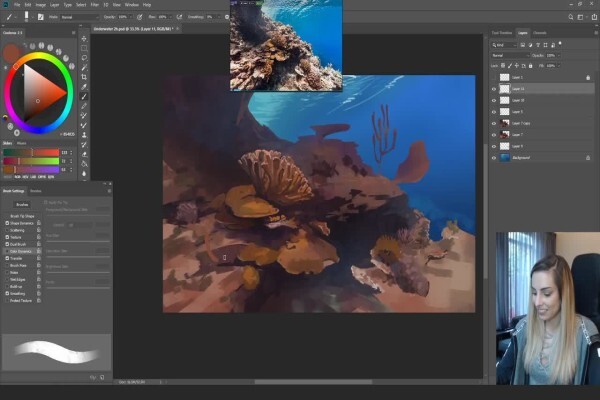Hide Layer 10 with eye icon
600x400 pixels.
pos(494,100)
